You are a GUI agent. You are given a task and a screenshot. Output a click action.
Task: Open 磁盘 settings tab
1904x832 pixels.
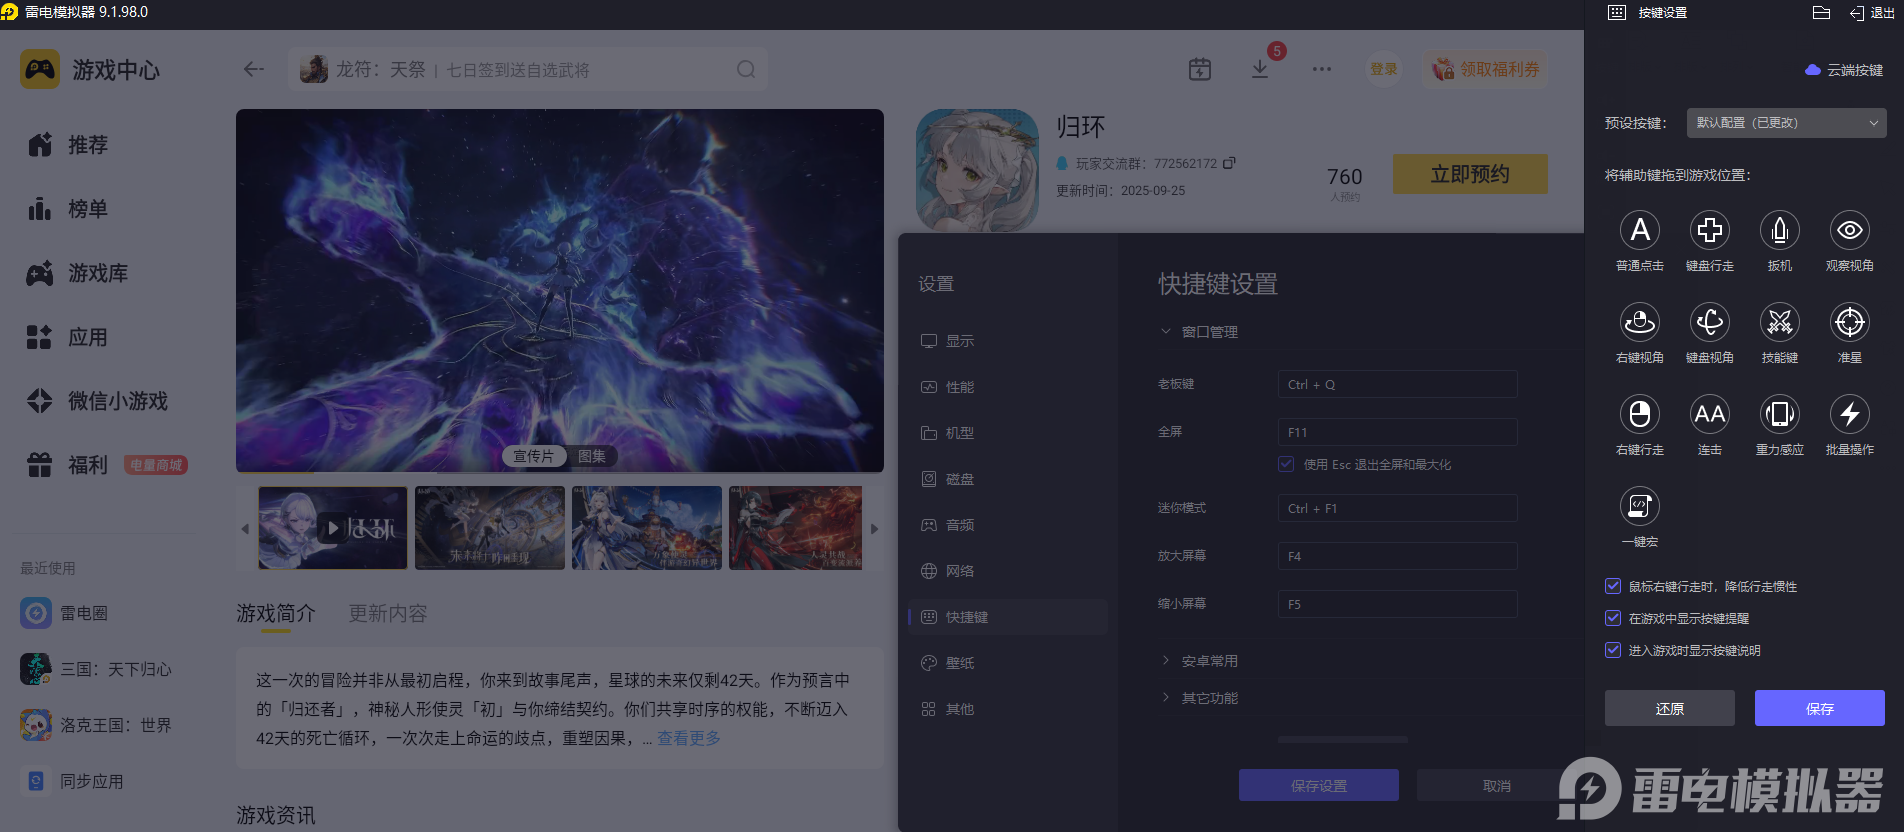(1008, 479)
